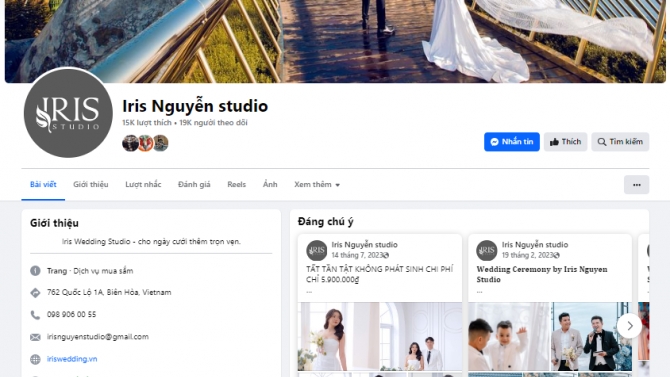
Task: Open the 19 tháng 2, 2023 post date
Action: click(527, 255)
